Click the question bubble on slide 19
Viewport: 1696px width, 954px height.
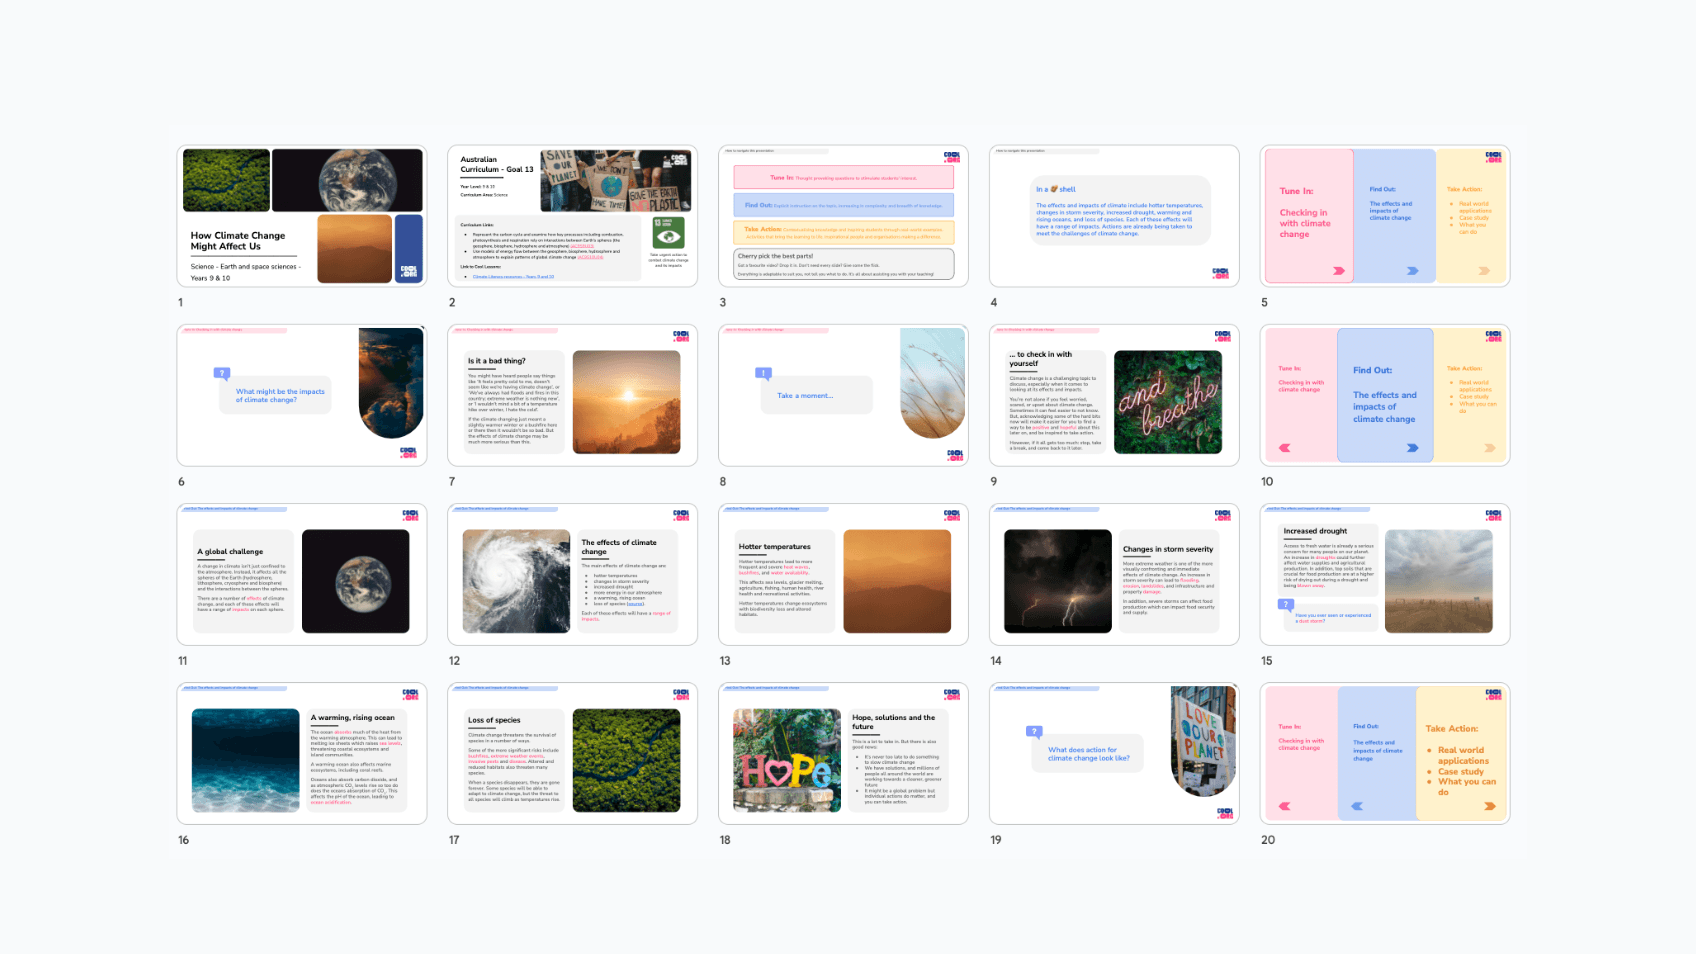(1035, 730)
